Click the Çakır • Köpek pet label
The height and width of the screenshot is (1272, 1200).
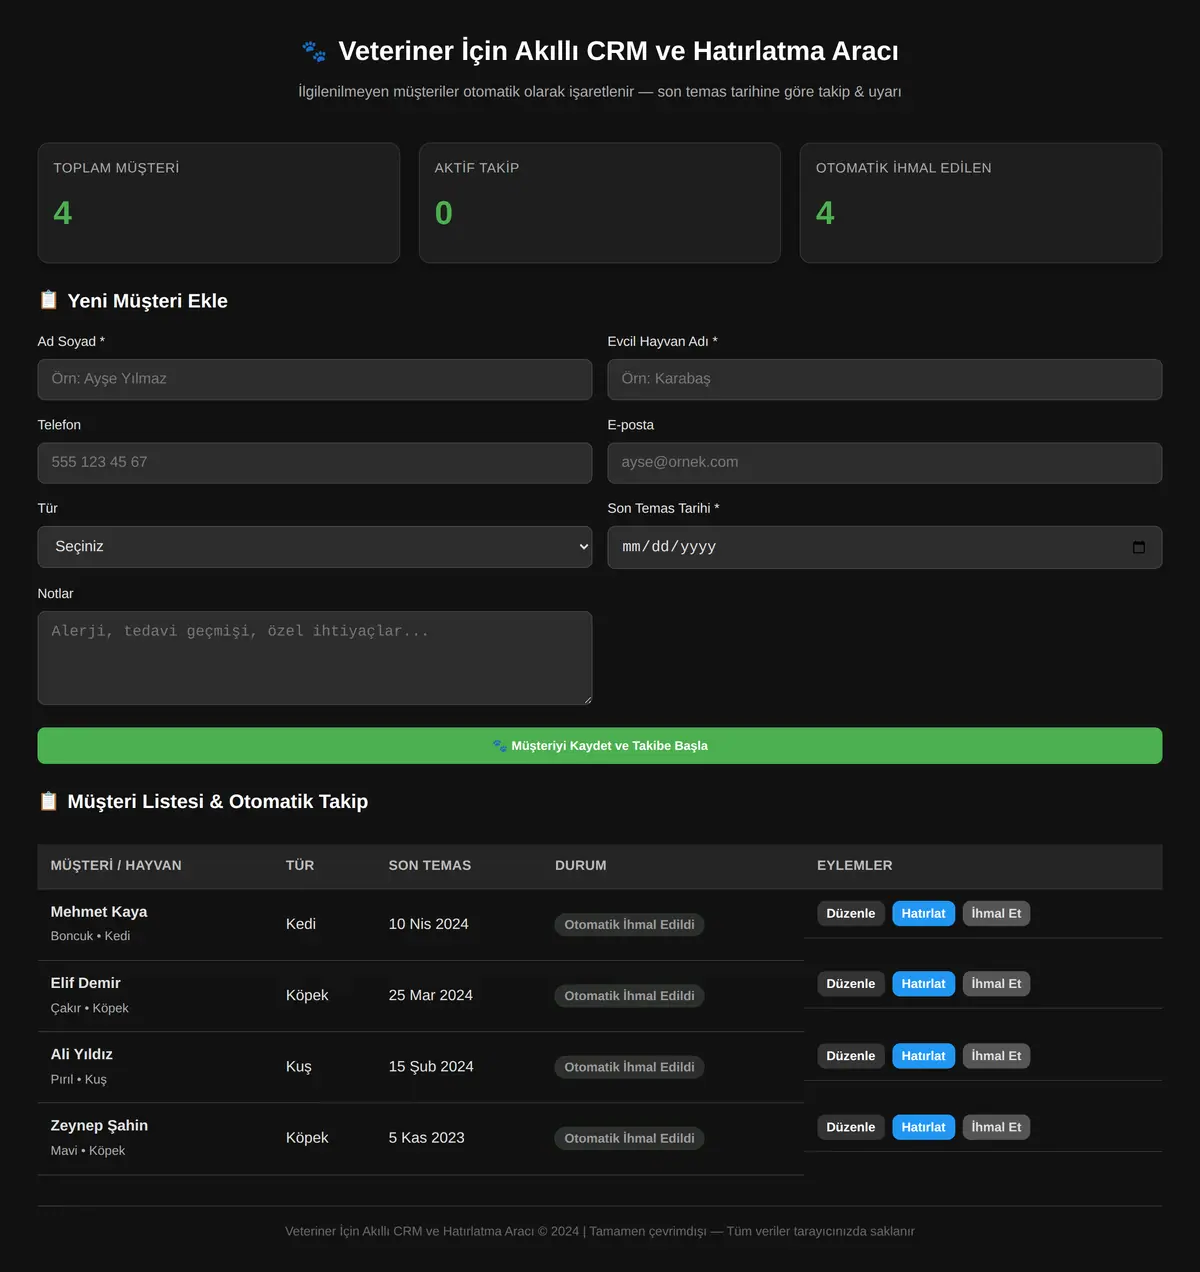(90, 1008)
